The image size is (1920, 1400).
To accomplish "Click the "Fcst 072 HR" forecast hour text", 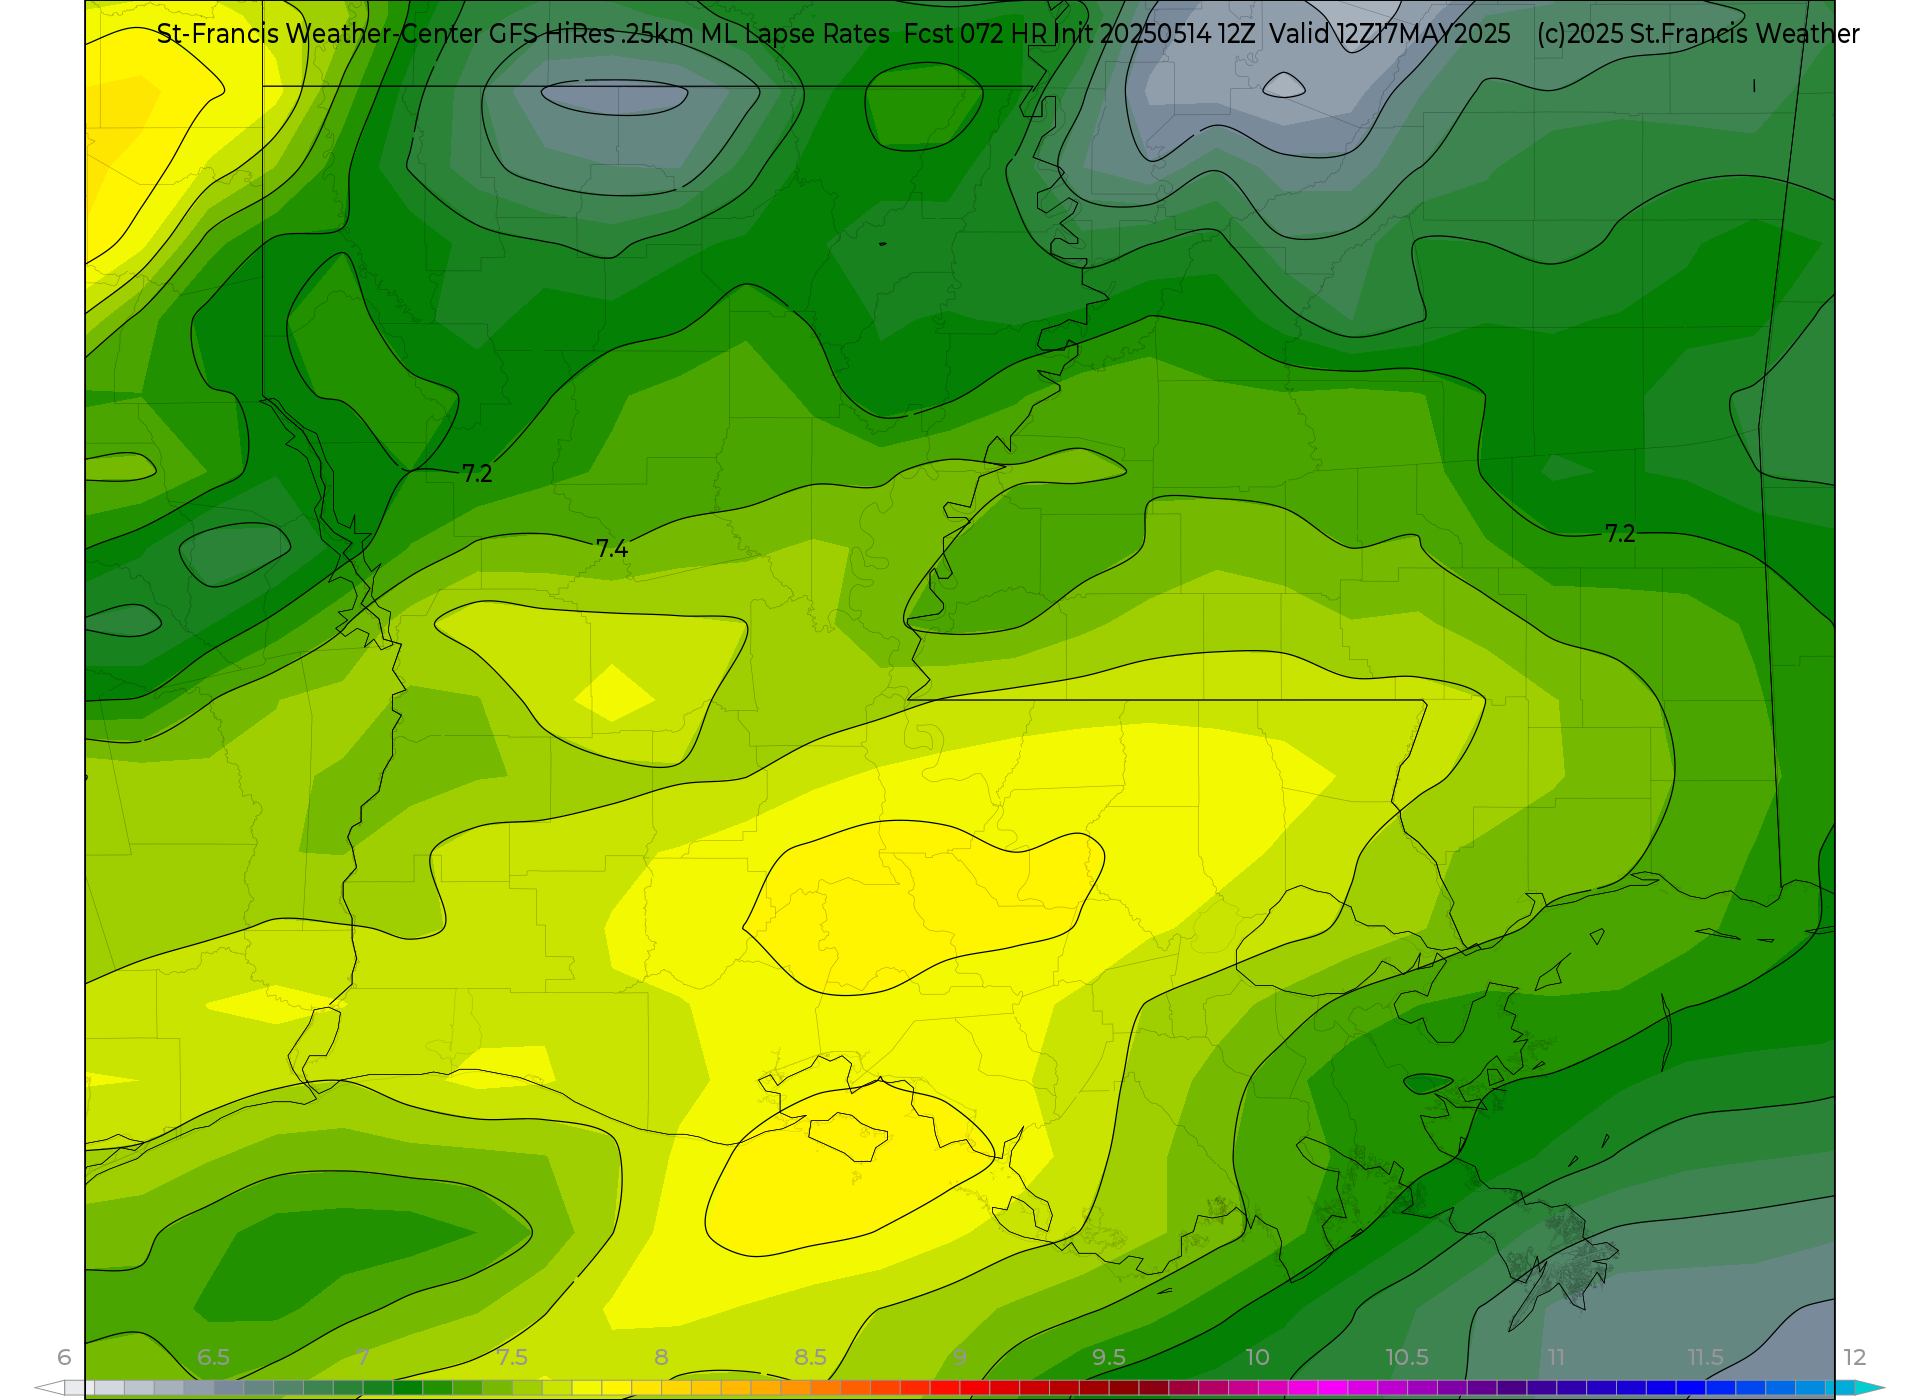I will [975, 34].
